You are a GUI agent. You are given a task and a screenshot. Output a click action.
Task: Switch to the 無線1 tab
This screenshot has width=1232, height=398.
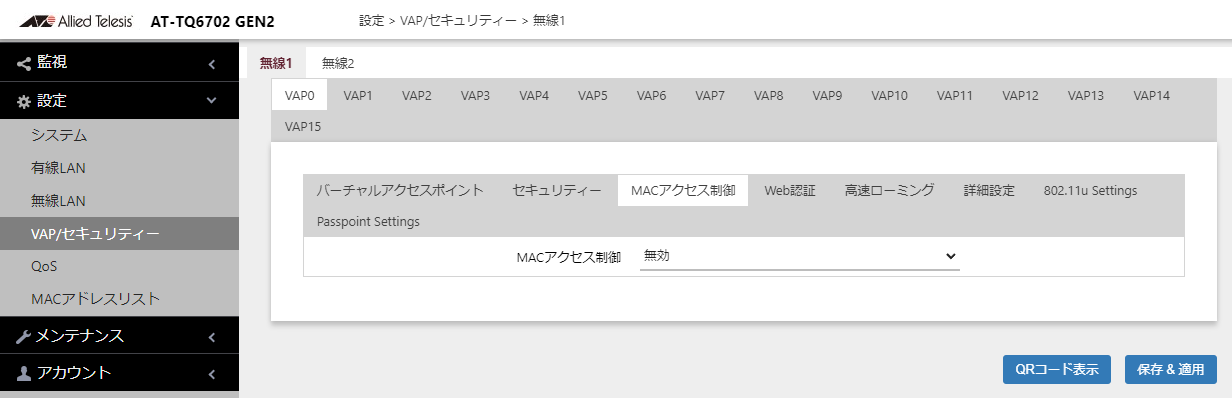[276, 63]
